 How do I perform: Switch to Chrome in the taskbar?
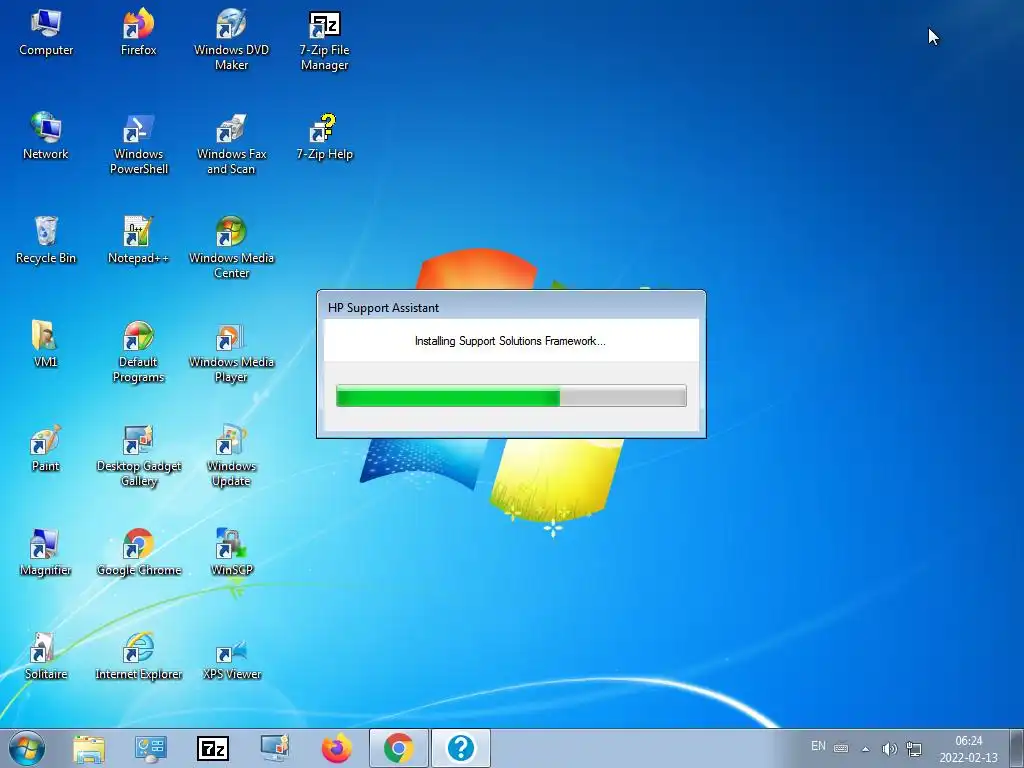coord(399,748)
